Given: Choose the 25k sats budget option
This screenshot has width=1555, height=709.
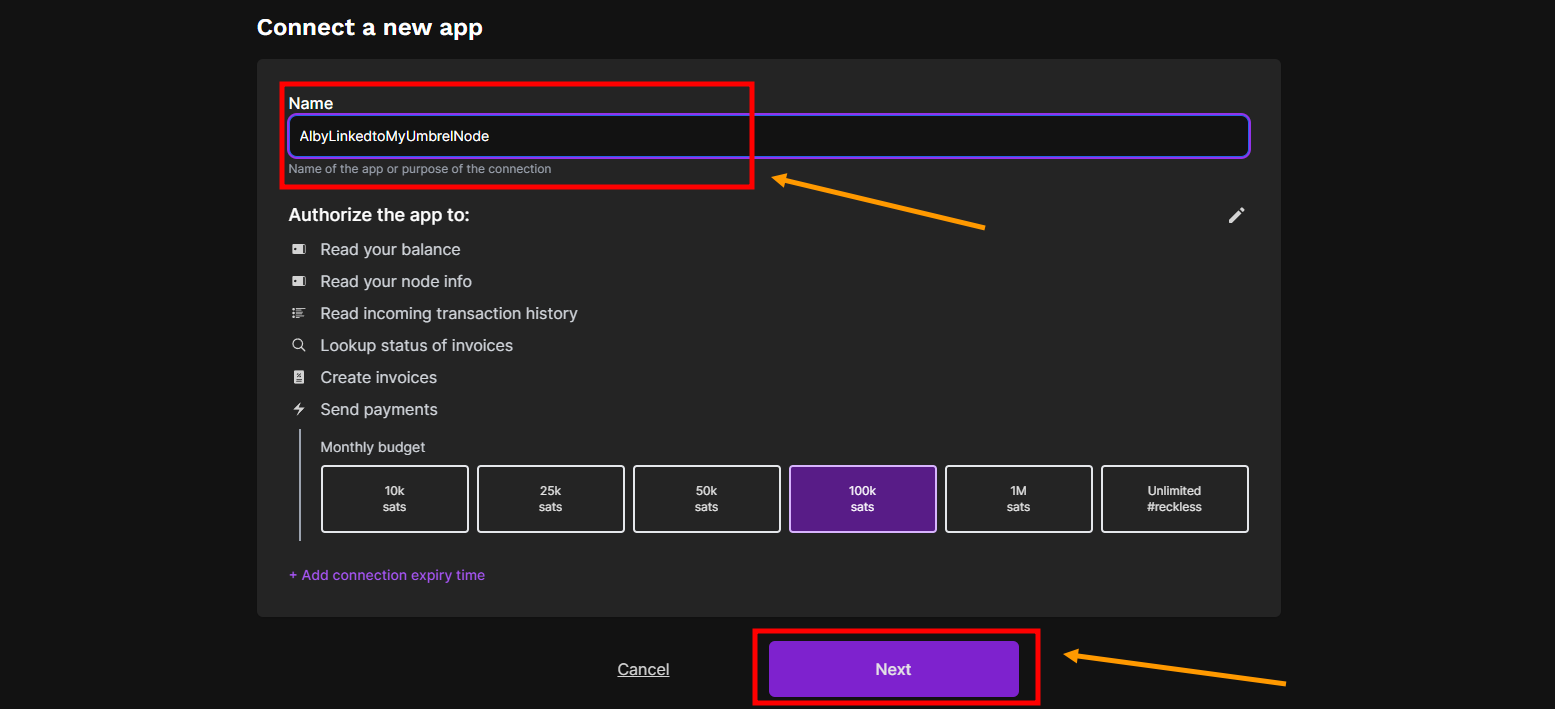Looking at the screenshot, I should click(x=550, y=499).
